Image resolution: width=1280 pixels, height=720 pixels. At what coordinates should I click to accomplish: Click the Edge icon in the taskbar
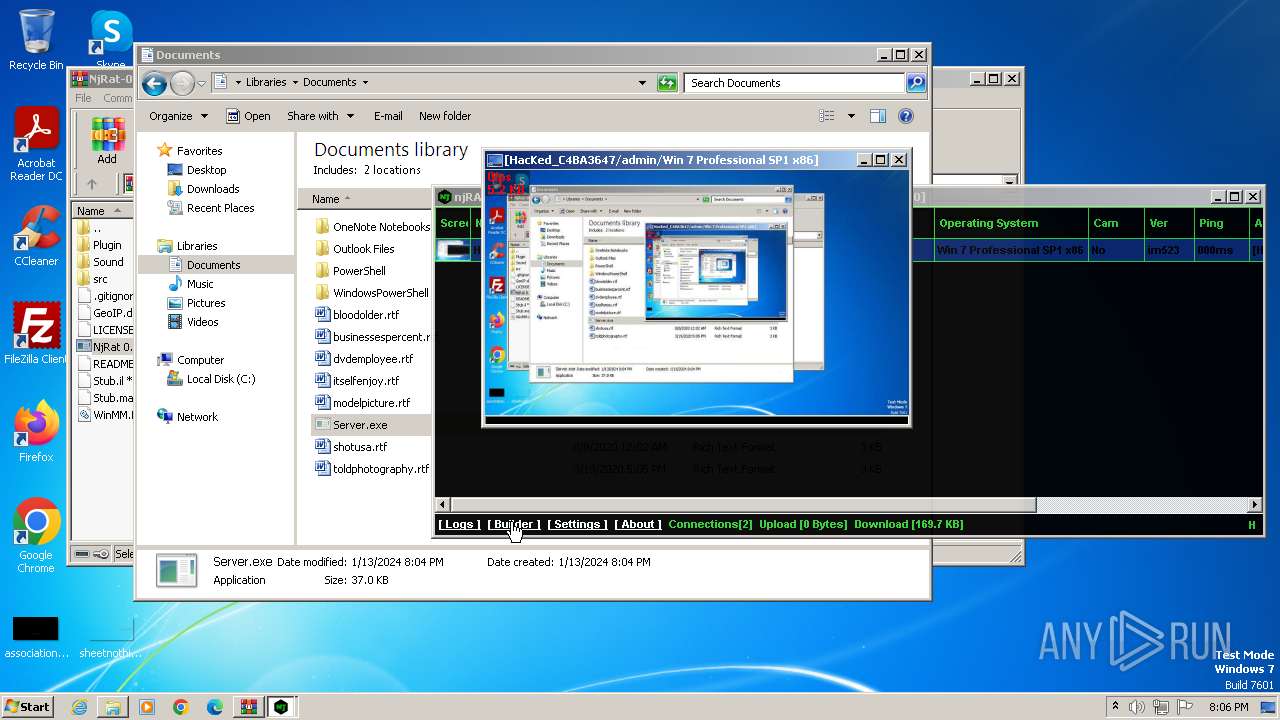pos(215,707)
